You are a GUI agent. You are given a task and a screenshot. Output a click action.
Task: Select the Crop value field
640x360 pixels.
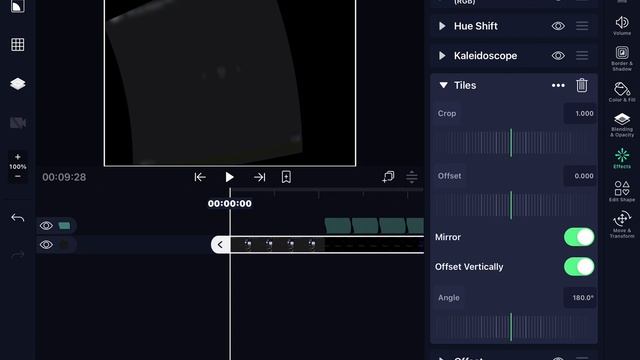[x=580, y=113]
